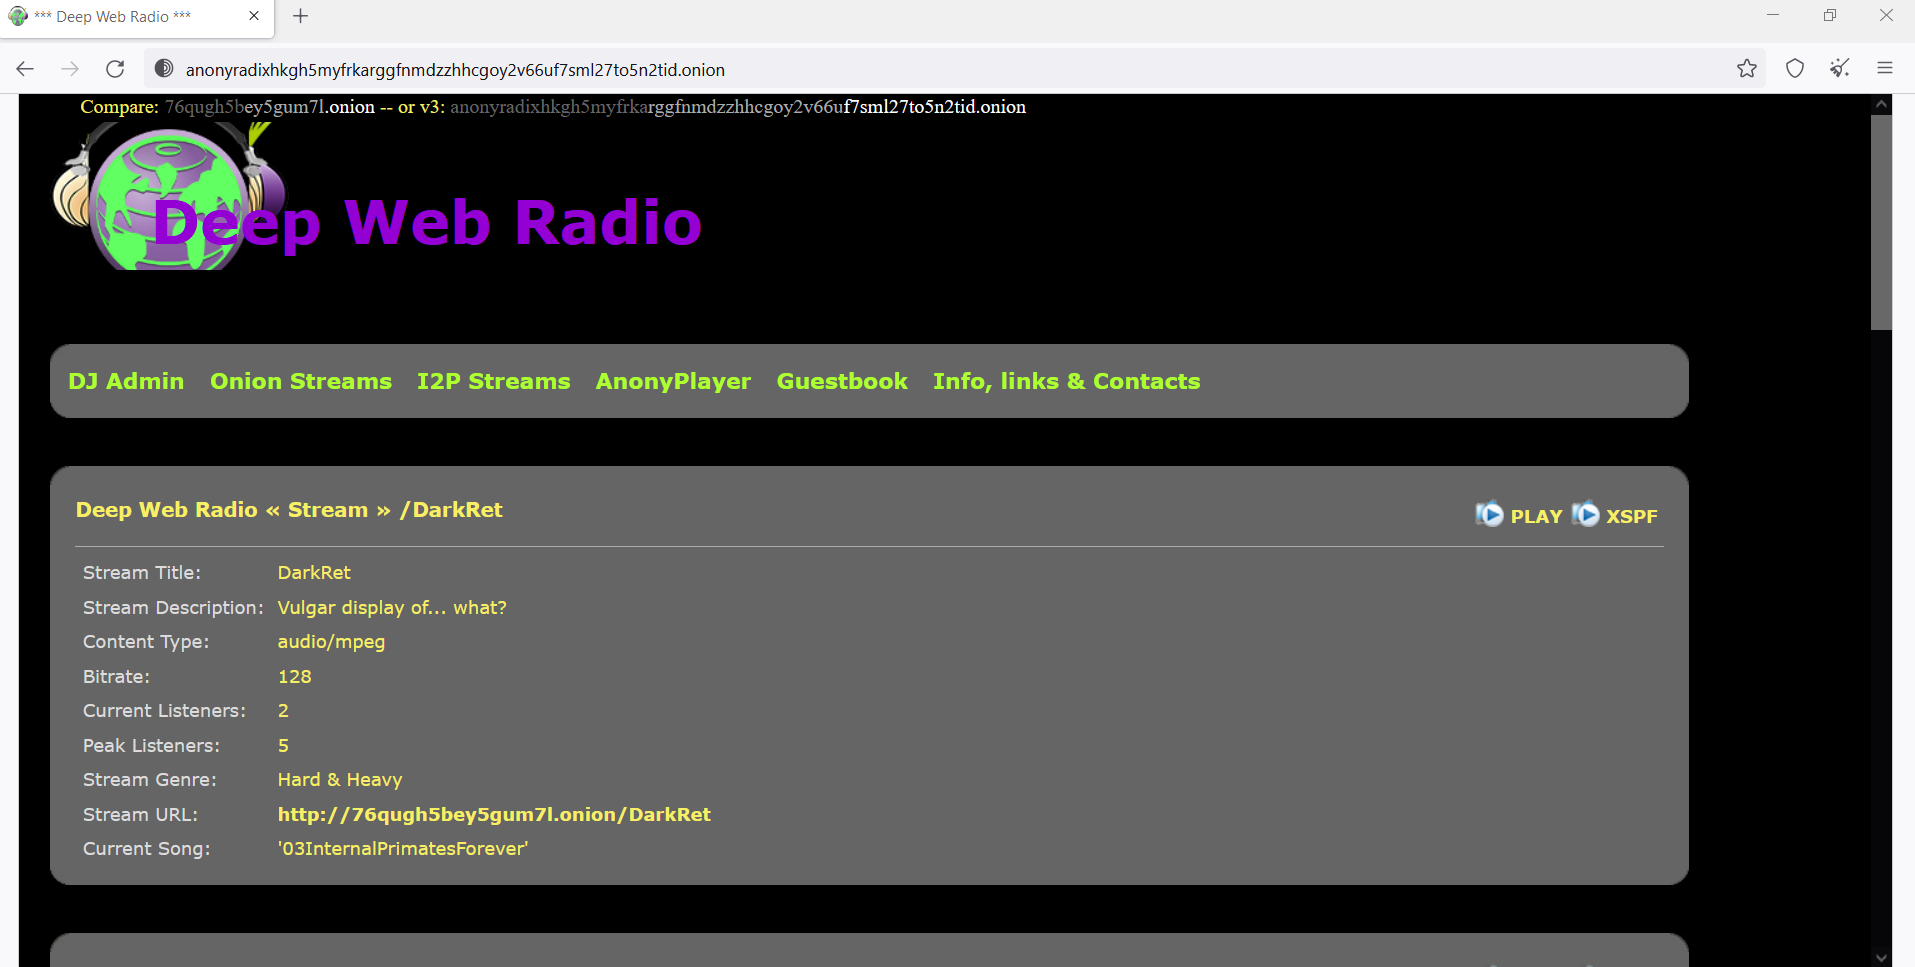Navigate to I2P Streams

coord(493,381)
